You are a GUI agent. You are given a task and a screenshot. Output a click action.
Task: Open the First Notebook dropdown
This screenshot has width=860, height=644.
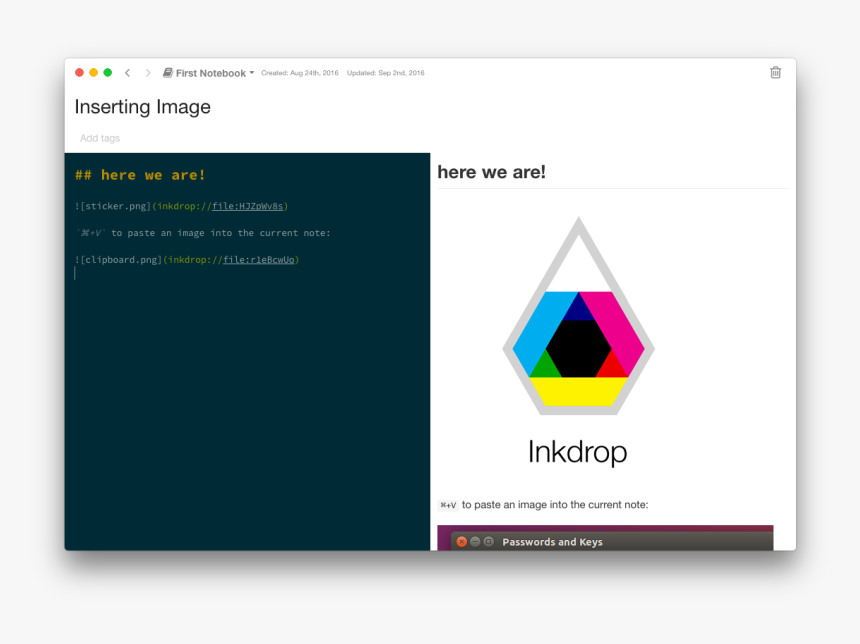tap(209, 73)
